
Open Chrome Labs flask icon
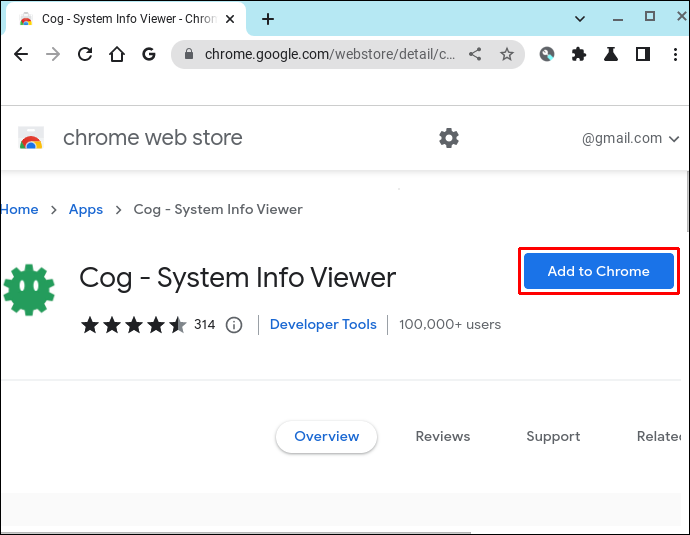(611, 54)
